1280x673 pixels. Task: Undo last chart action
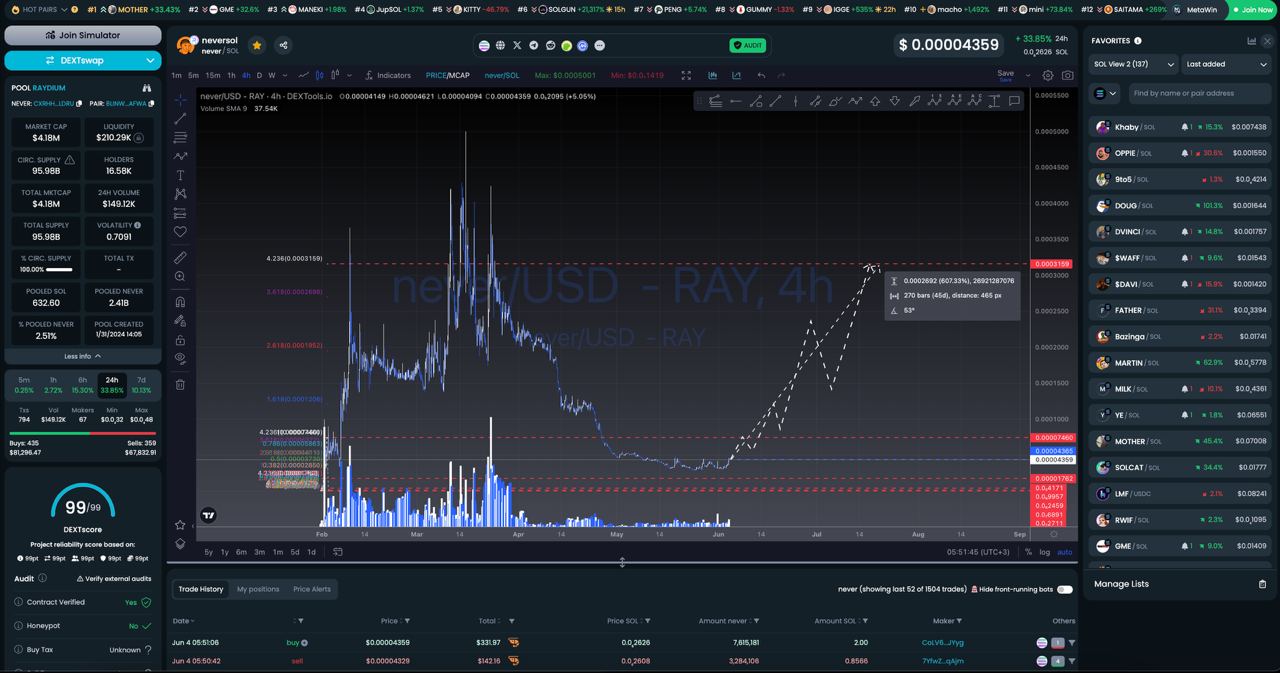pyautogui.click(x=761, y=75)
